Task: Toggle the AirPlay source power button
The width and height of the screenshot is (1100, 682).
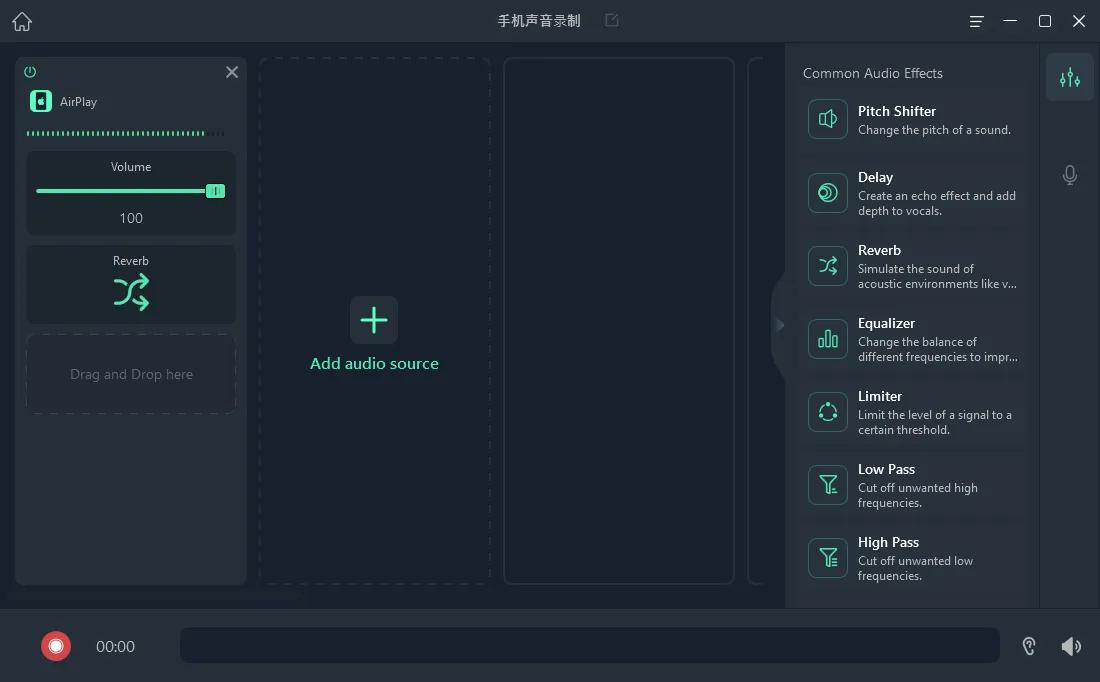Action: pos(30,72)
